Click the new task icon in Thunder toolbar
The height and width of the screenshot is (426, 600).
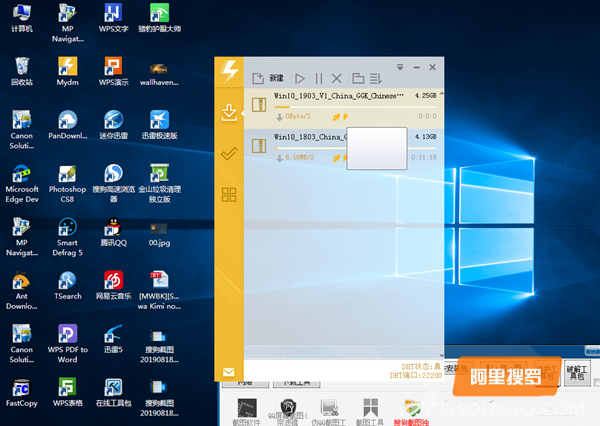coord(258,78)
